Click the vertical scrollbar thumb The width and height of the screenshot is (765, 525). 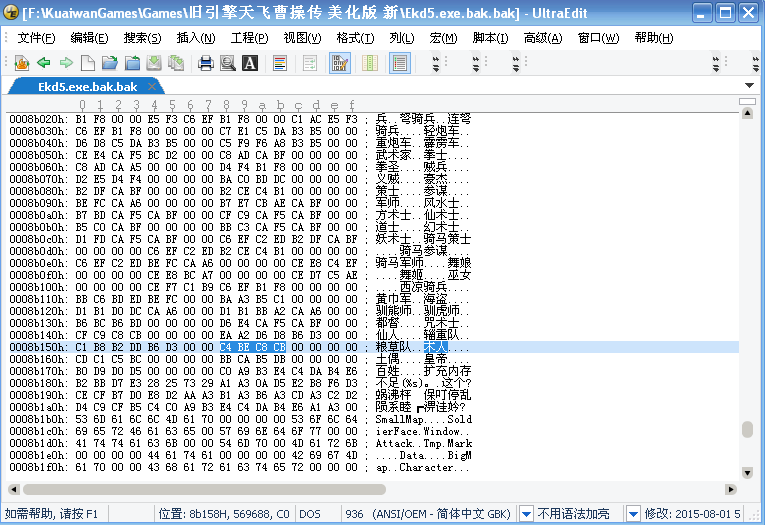pos(748,429)
